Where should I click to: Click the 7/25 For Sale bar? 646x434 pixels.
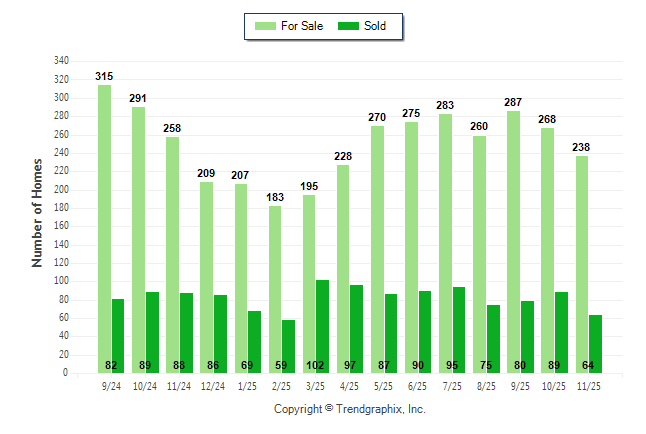click(445, 240)
